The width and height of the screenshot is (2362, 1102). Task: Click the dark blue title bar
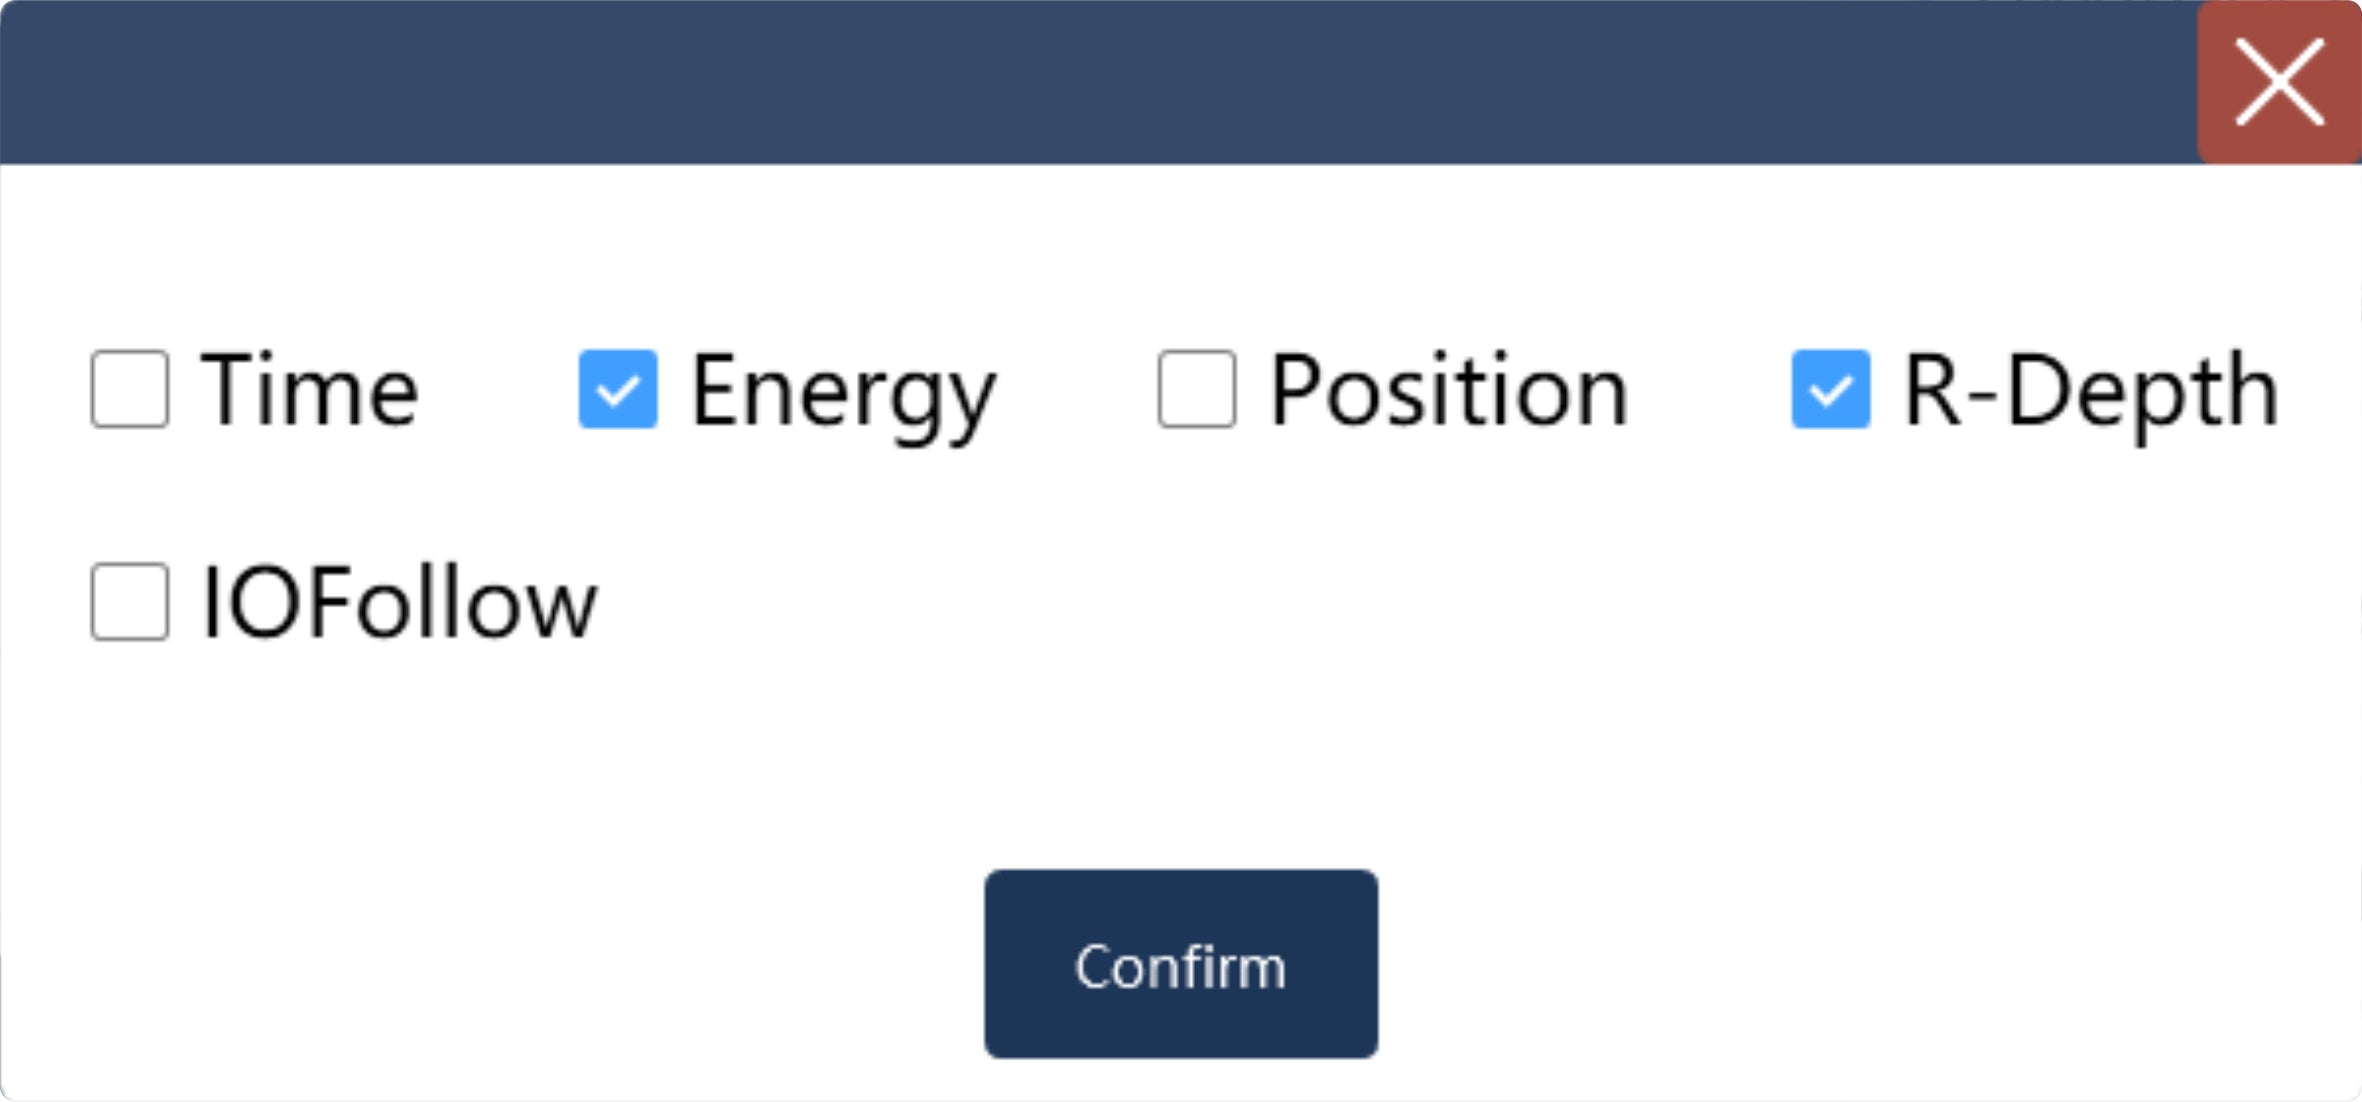click(x=1100, y=82)
